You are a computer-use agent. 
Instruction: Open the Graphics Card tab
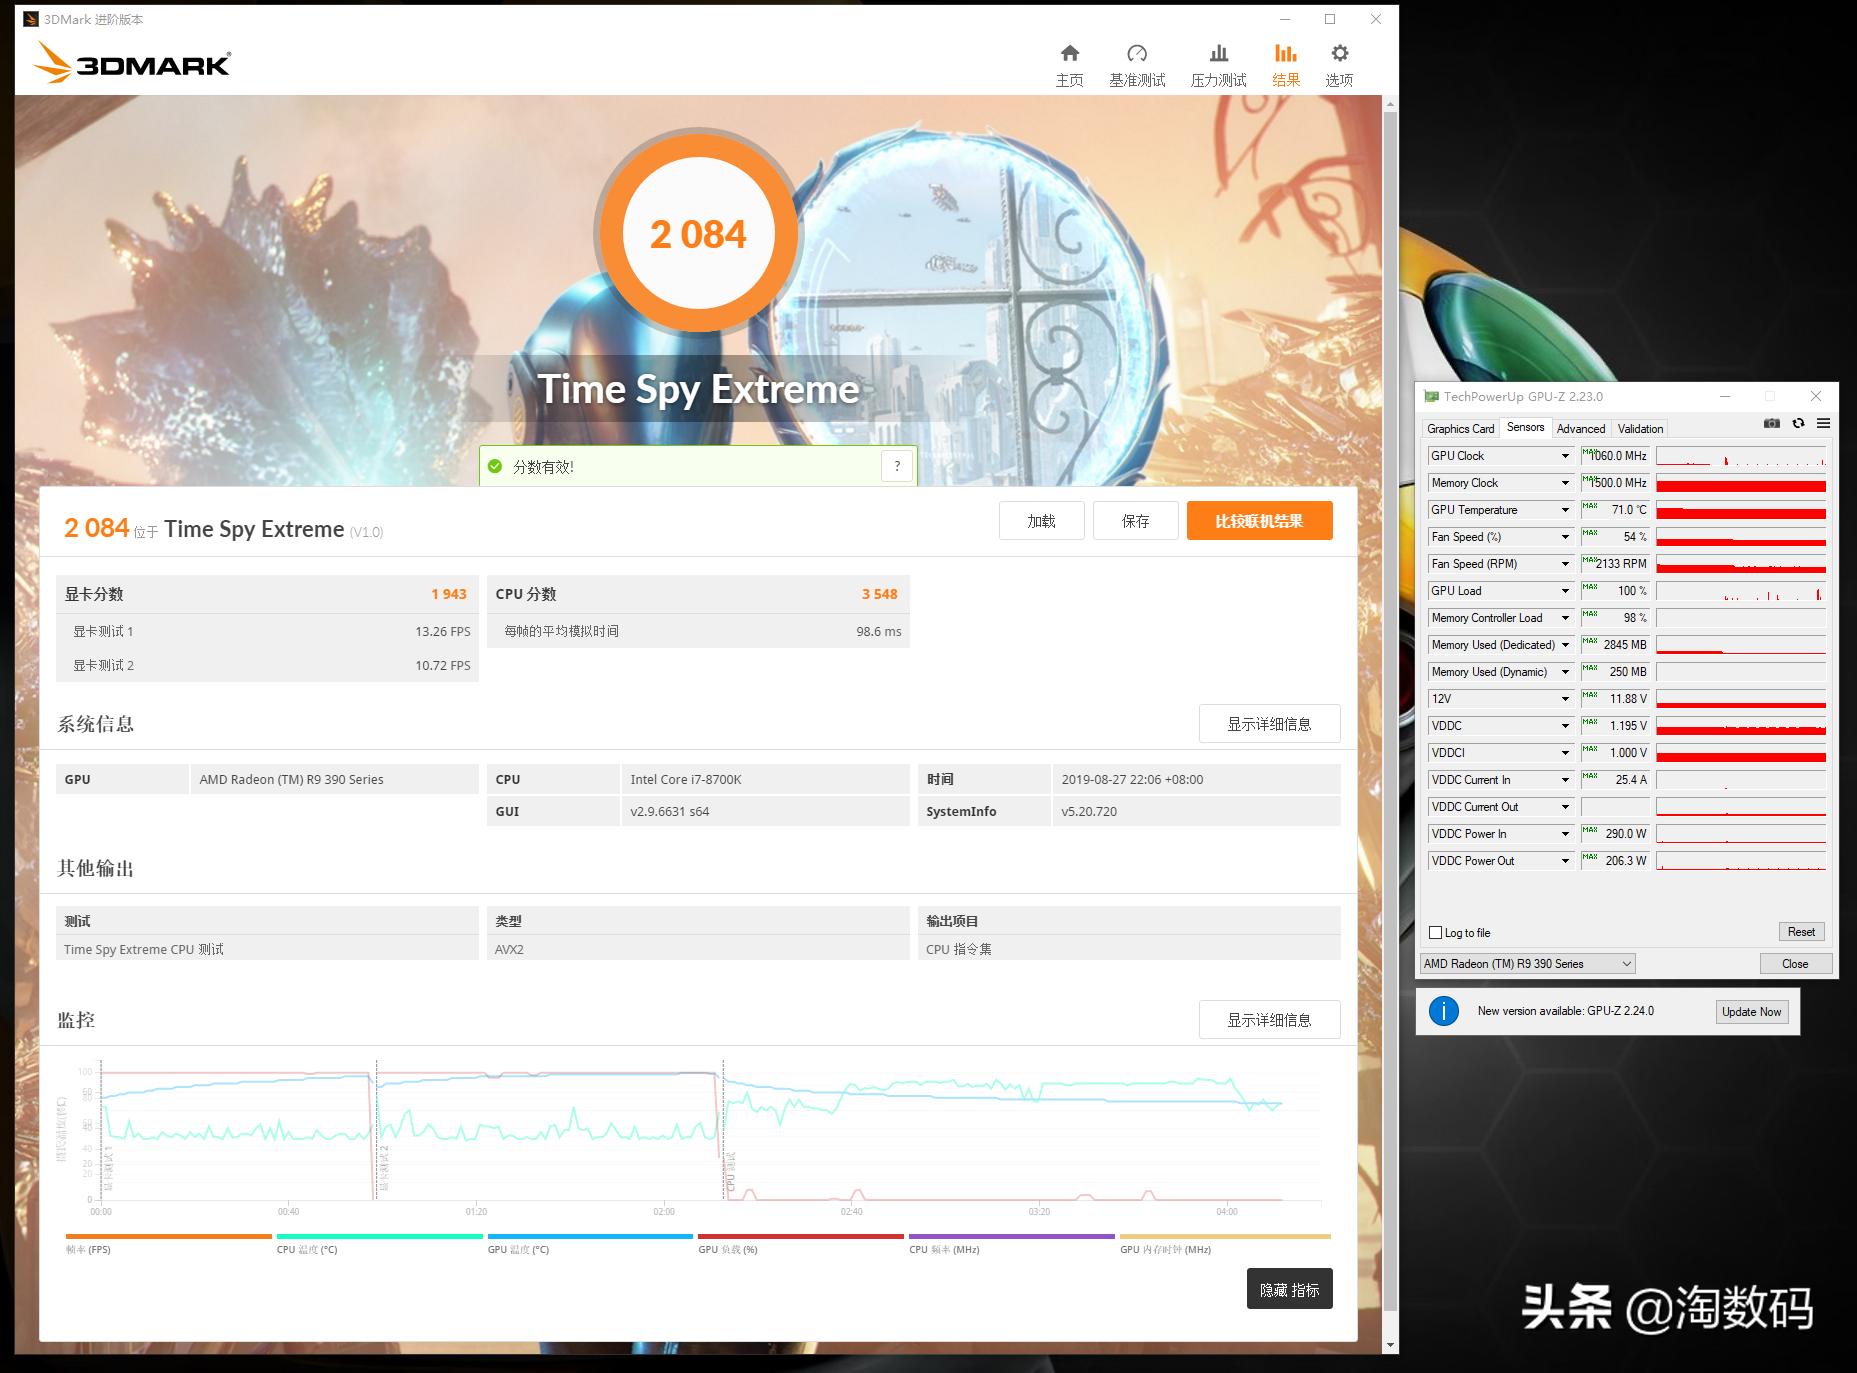point(1460,428)
